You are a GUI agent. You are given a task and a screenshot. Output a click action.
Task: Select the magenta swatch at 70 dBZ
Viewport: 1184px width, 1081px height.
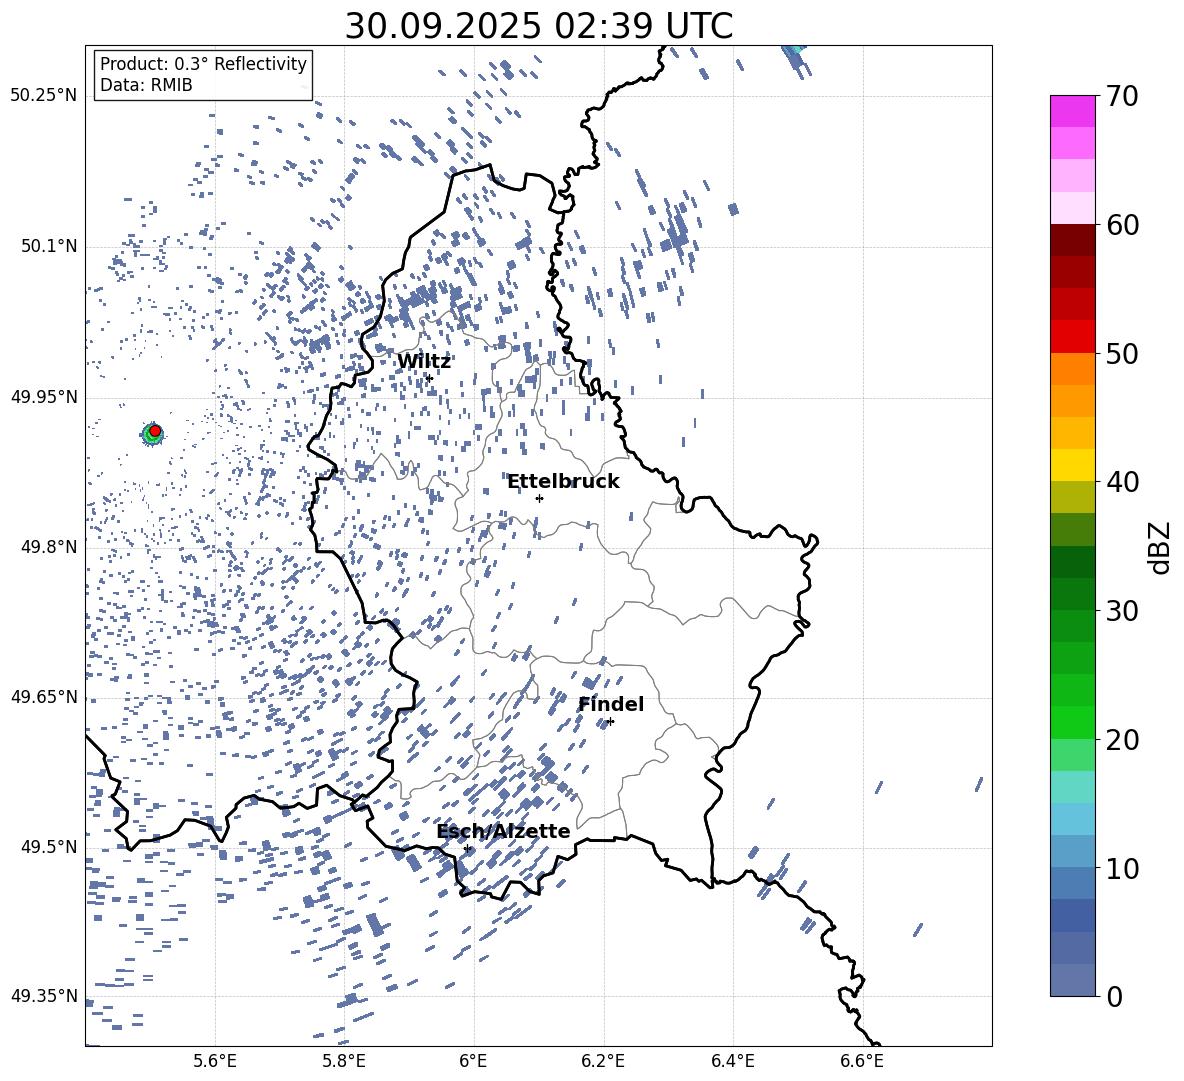tap(1073, 111)
